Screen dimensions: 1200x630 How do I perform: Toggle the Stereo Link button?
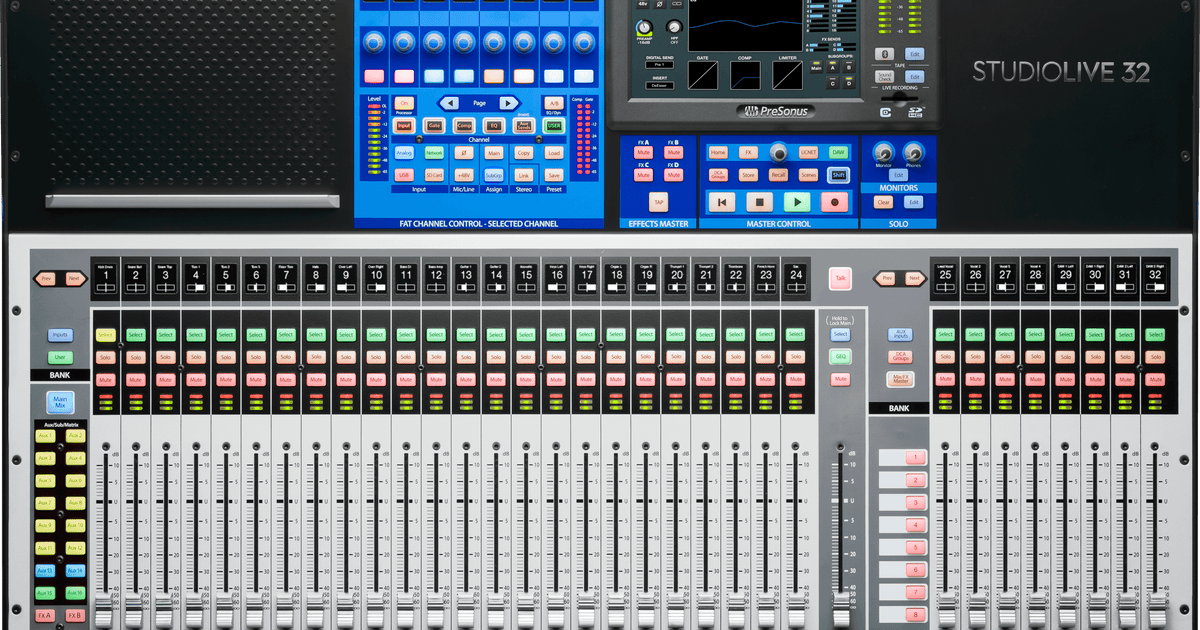524,175
